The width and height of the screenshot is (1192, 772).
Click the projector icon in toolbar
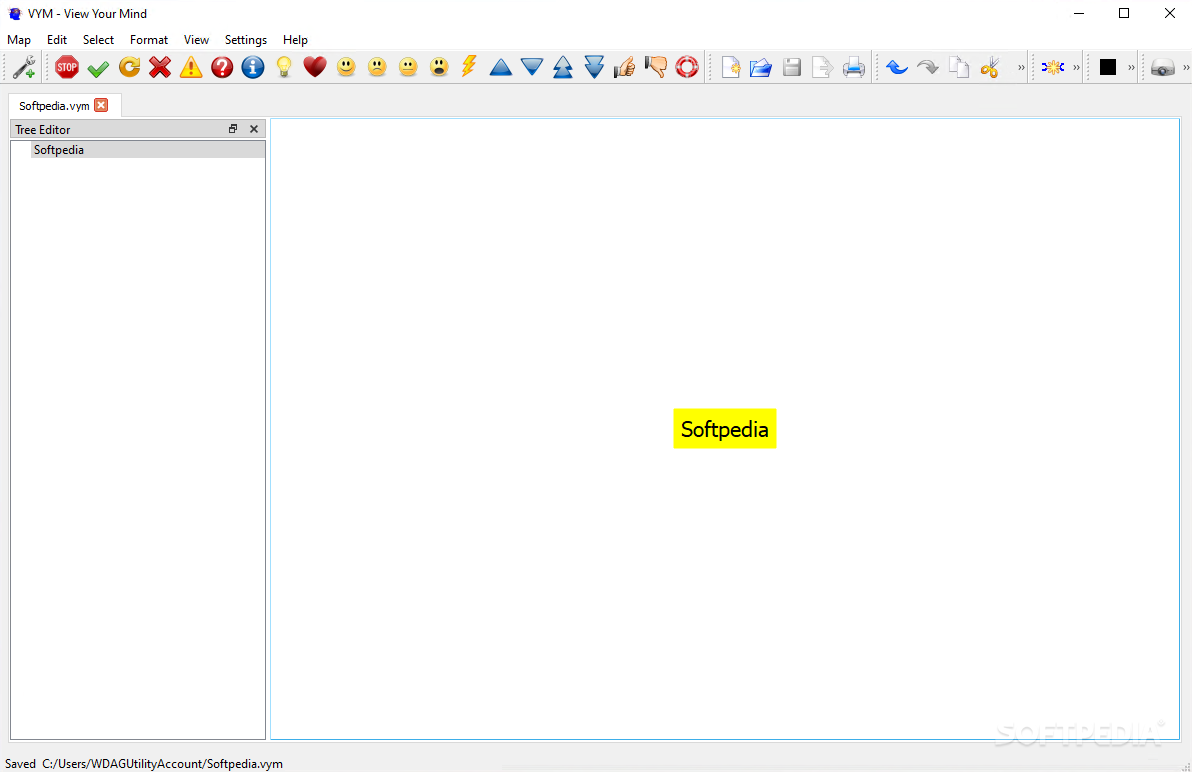1163,68
